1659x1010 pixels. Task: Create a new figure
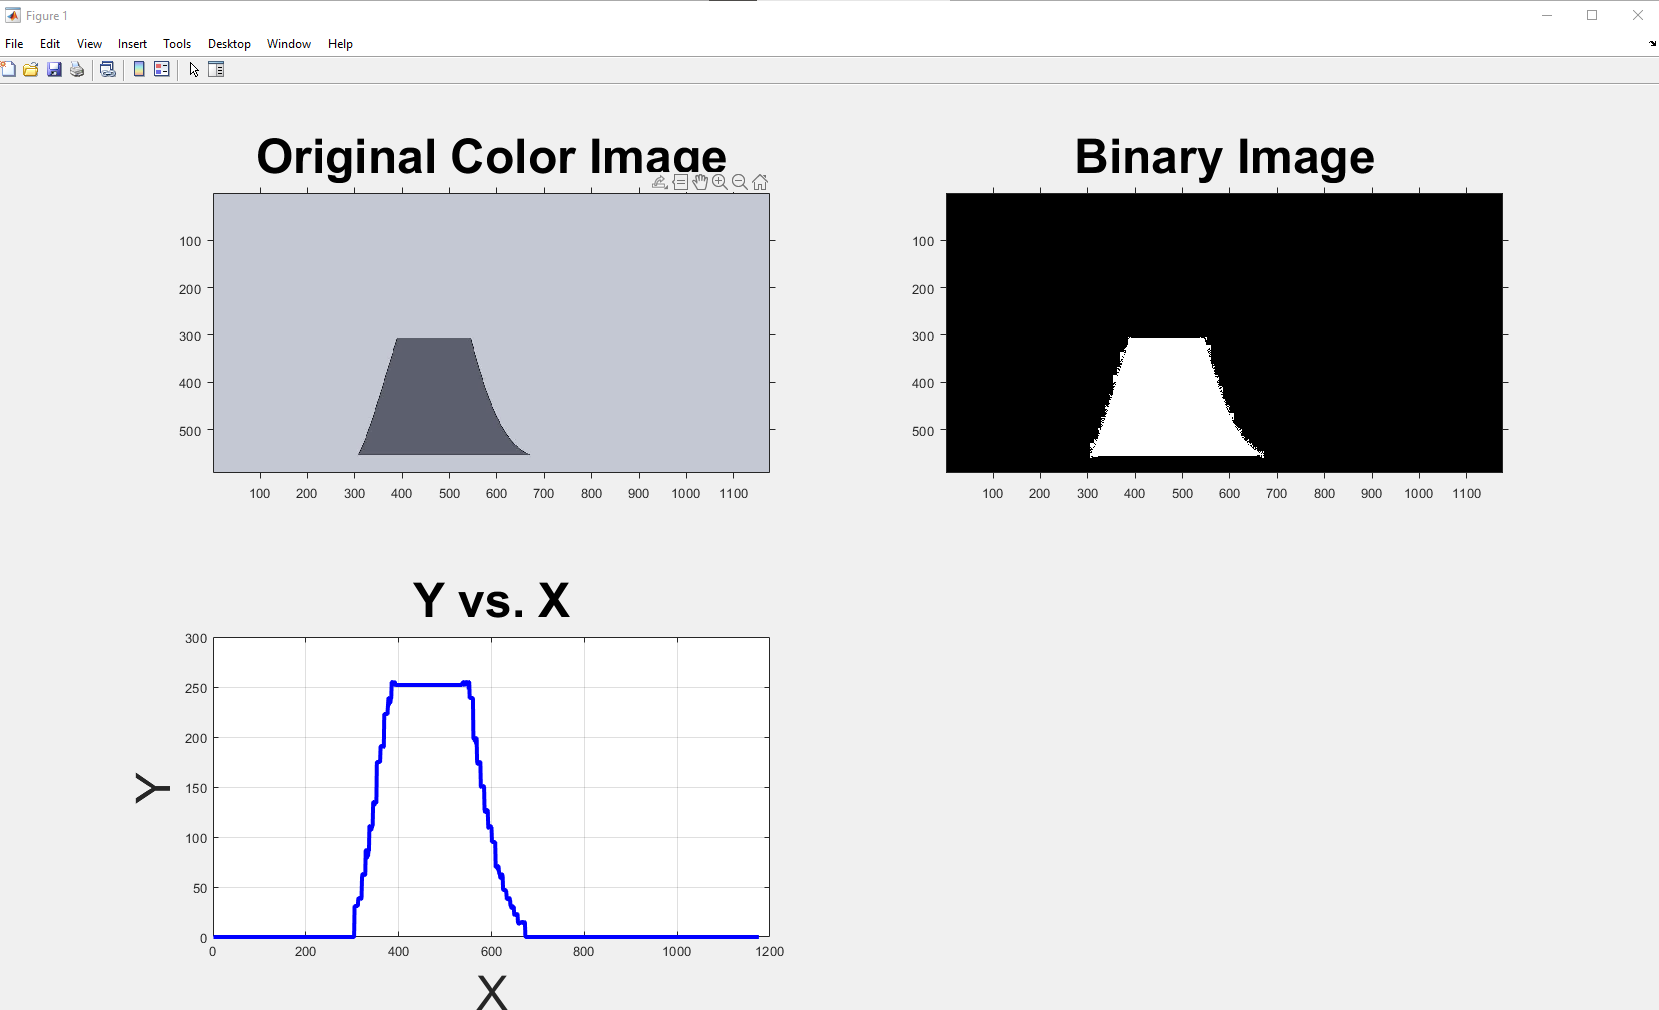[9, 69]
